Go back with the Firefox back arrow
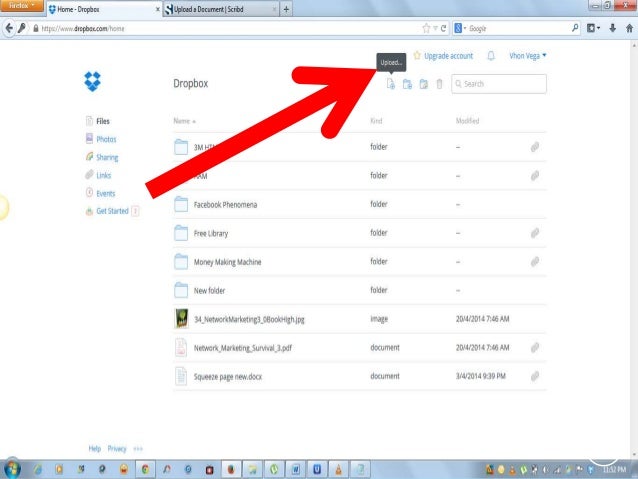 (9, 28)
